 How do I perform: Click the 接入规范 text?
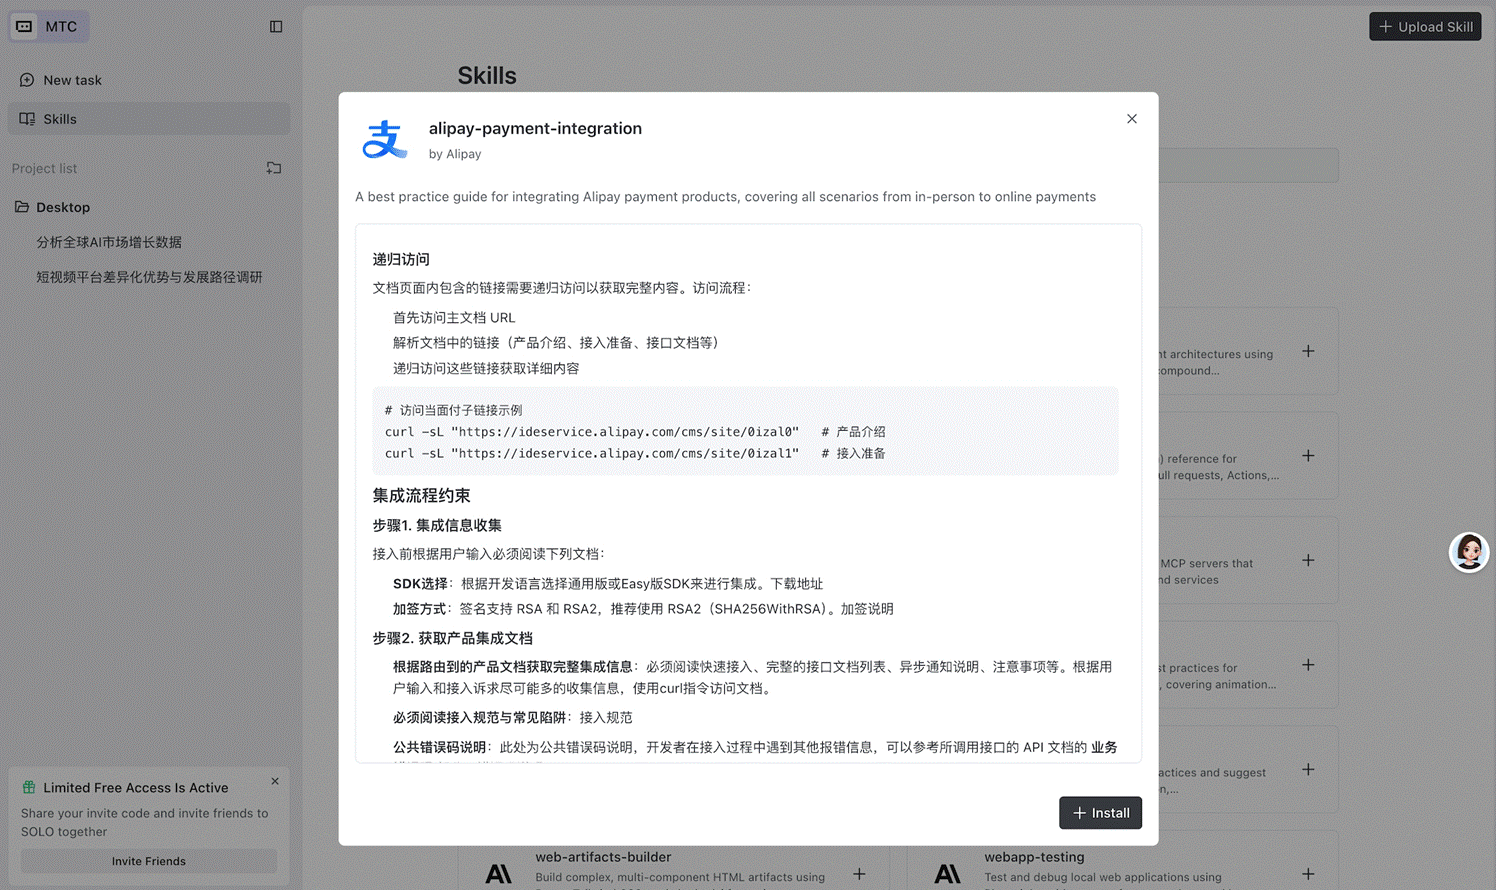click(606, 718)
